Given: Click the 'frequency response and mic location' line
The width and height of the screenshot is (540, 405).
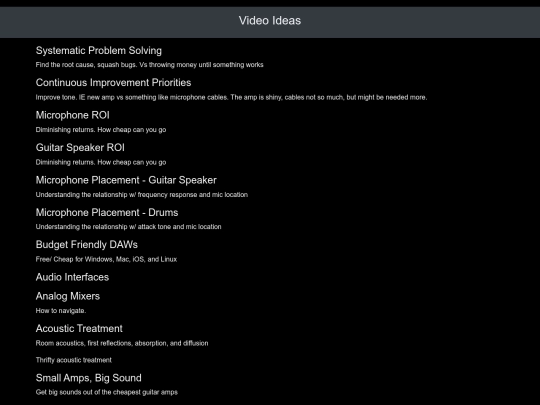Looking at the screenshot, I should [142, 195].
